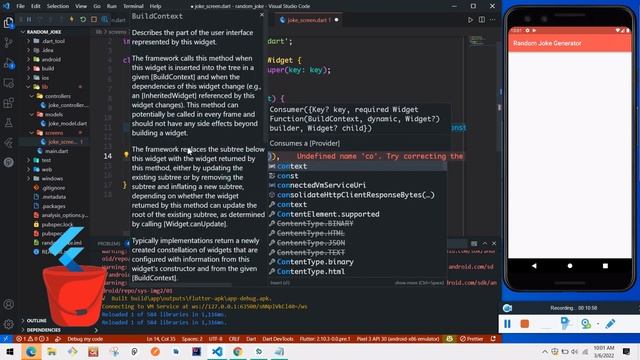Open the editor more actions ellipsis
Image resolution: width=640 pixels, height=360 pixels.
pyautogui.click(x=493, y=20)
